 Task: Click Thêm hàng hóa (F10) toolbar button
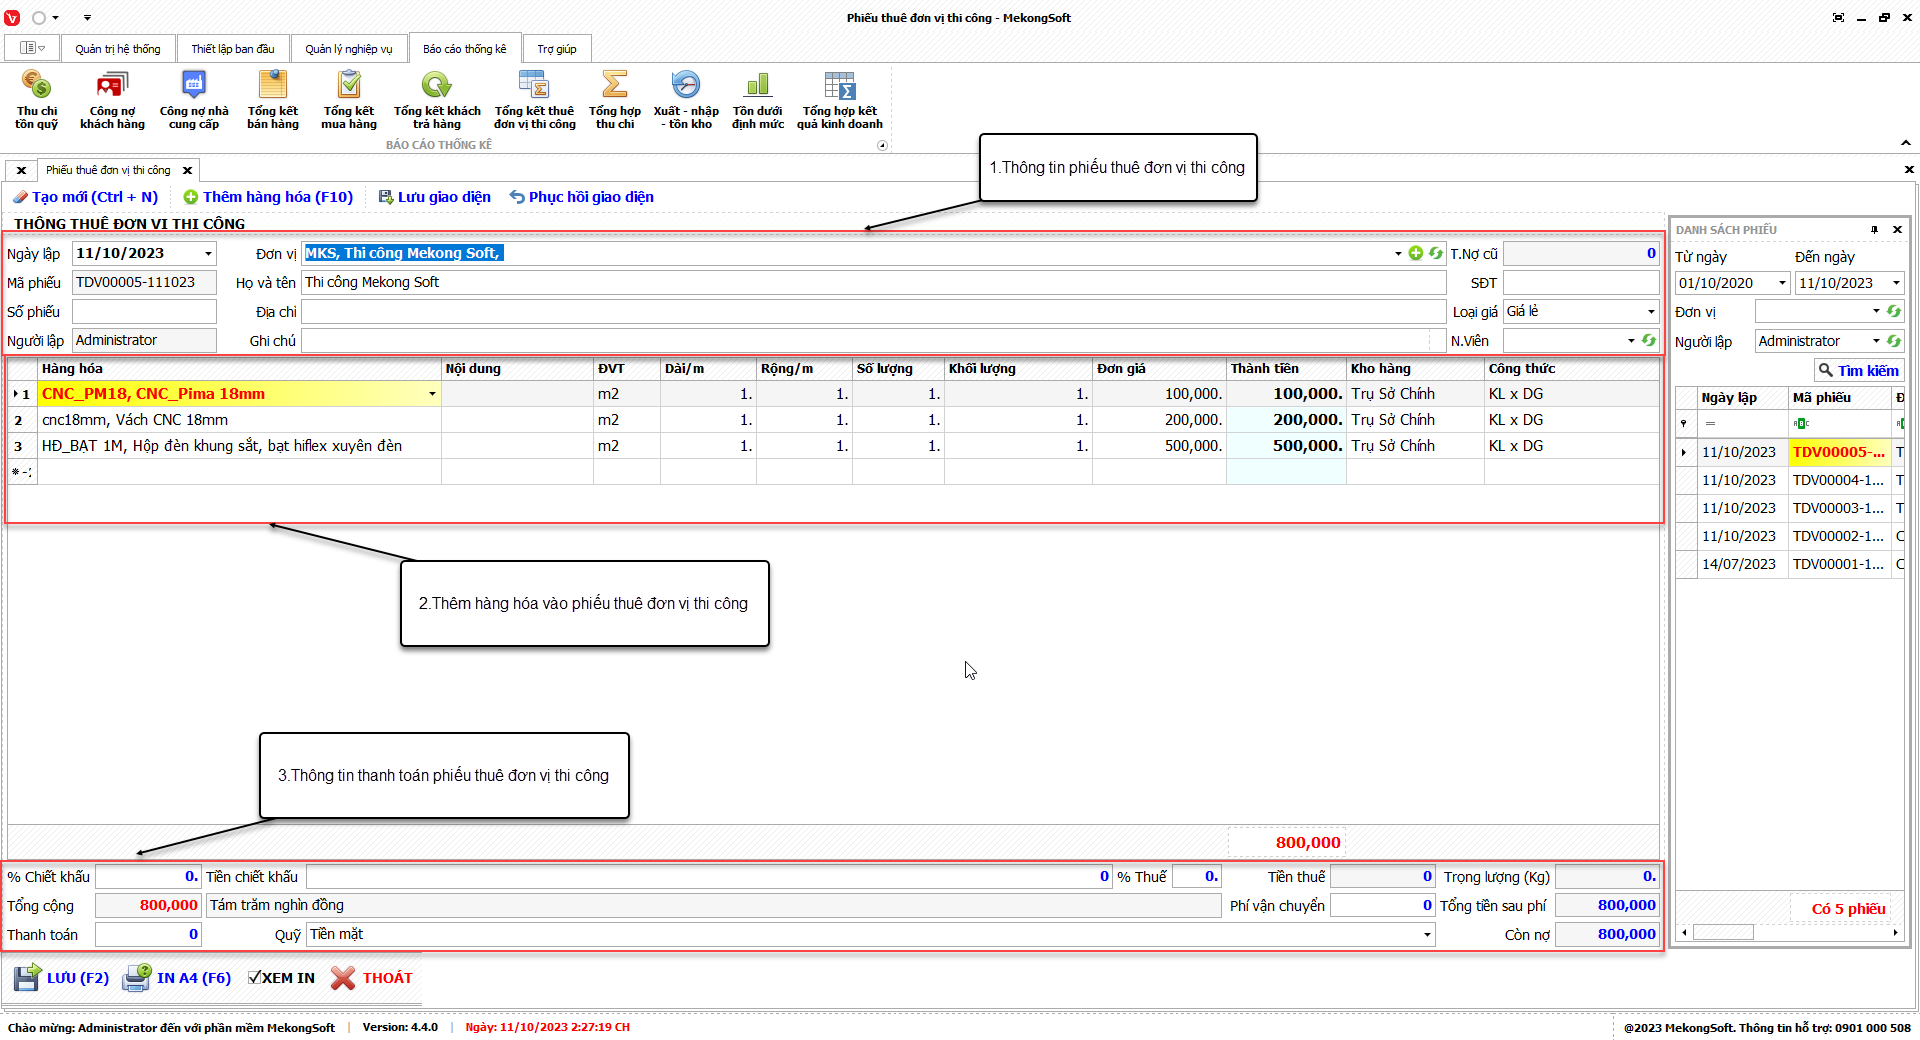tap(268, 197)
